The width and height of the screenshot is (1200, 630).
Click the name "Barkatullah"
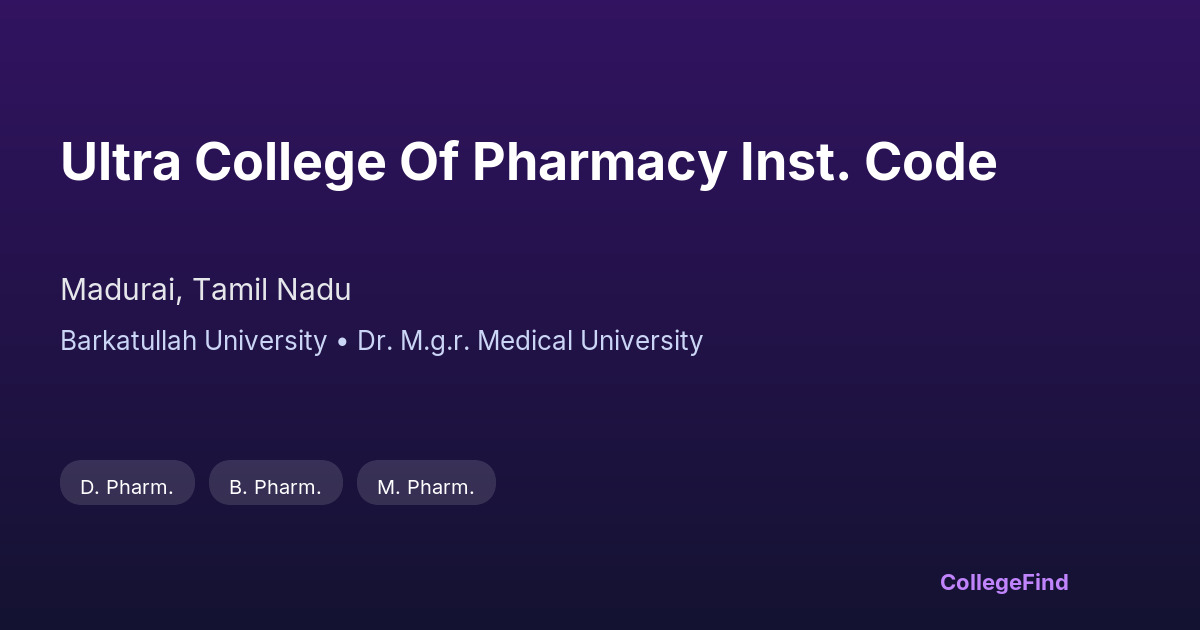128,341
